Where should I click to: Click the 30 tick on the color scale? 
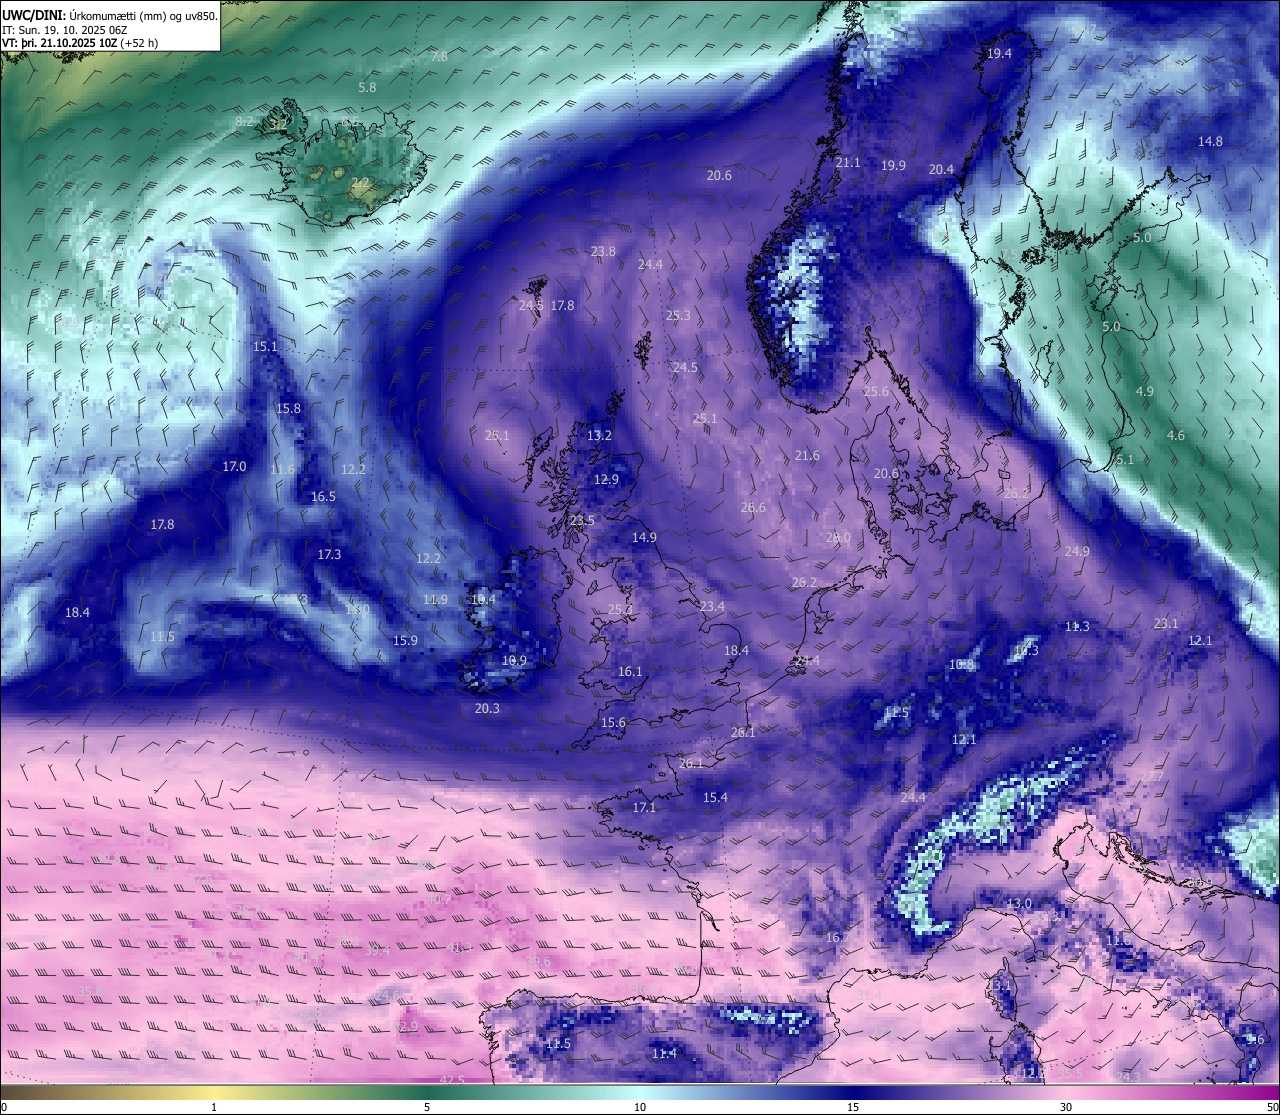1066,1107
